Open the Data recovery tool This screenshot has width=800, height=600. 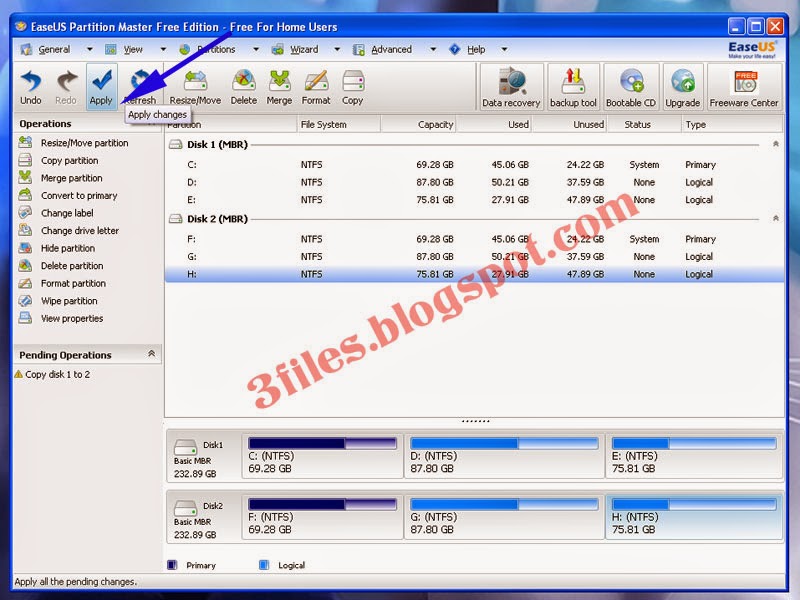pos(511,87)
